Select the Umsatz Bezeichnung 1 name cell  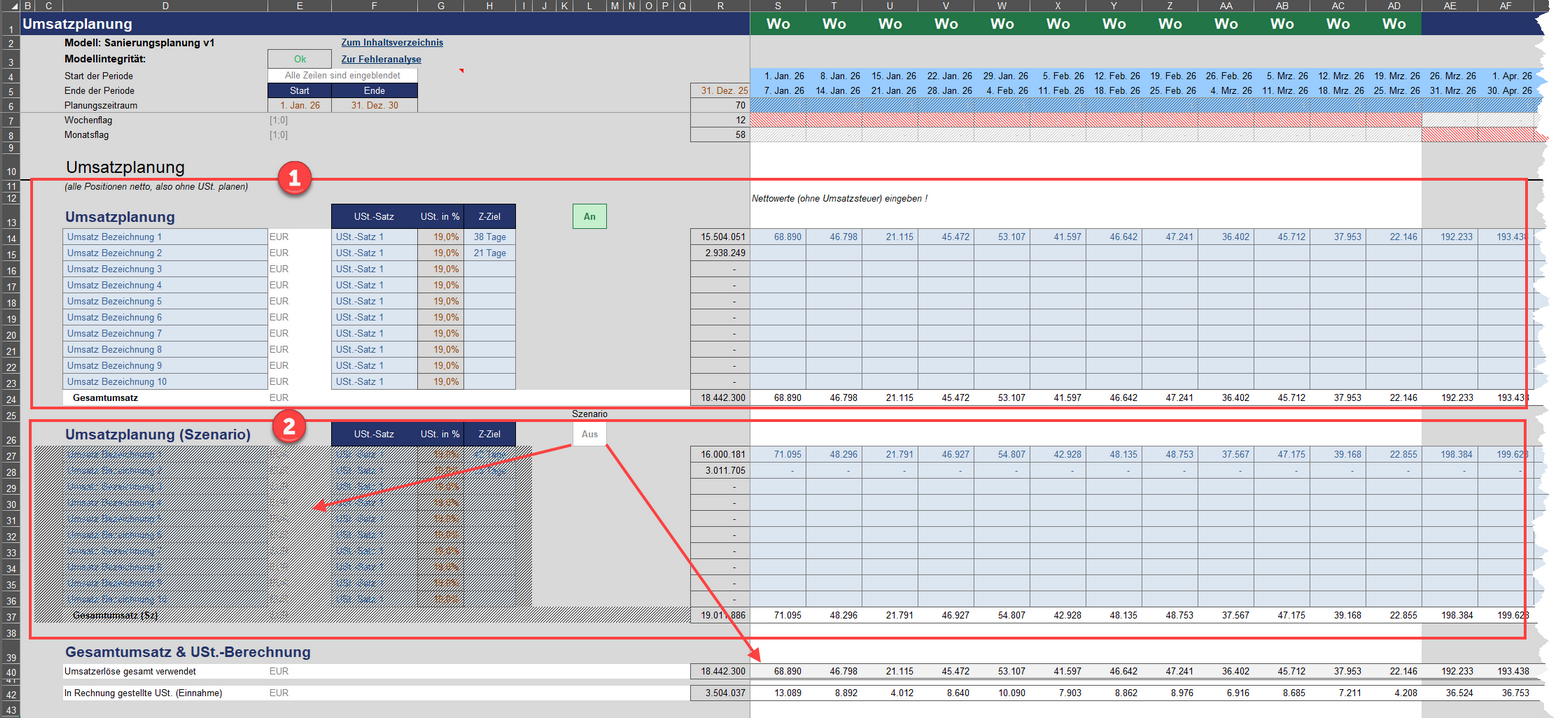click(165, 237)
